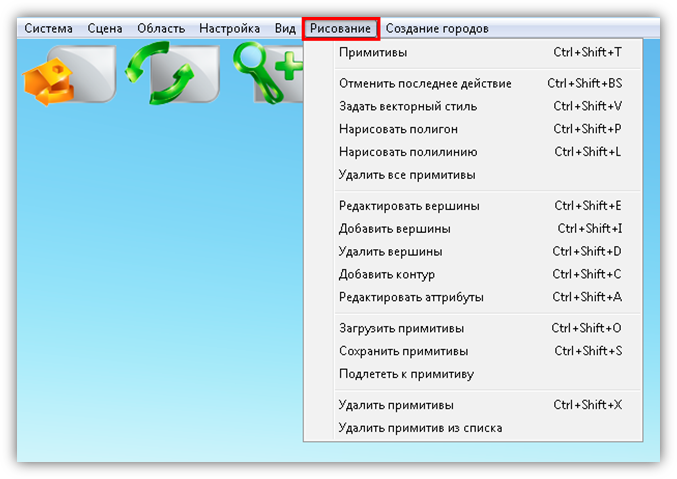The width and height of the screenshot is (677, 479).
Task: Select Задать векторный стиль
Action: click(408, 106)
